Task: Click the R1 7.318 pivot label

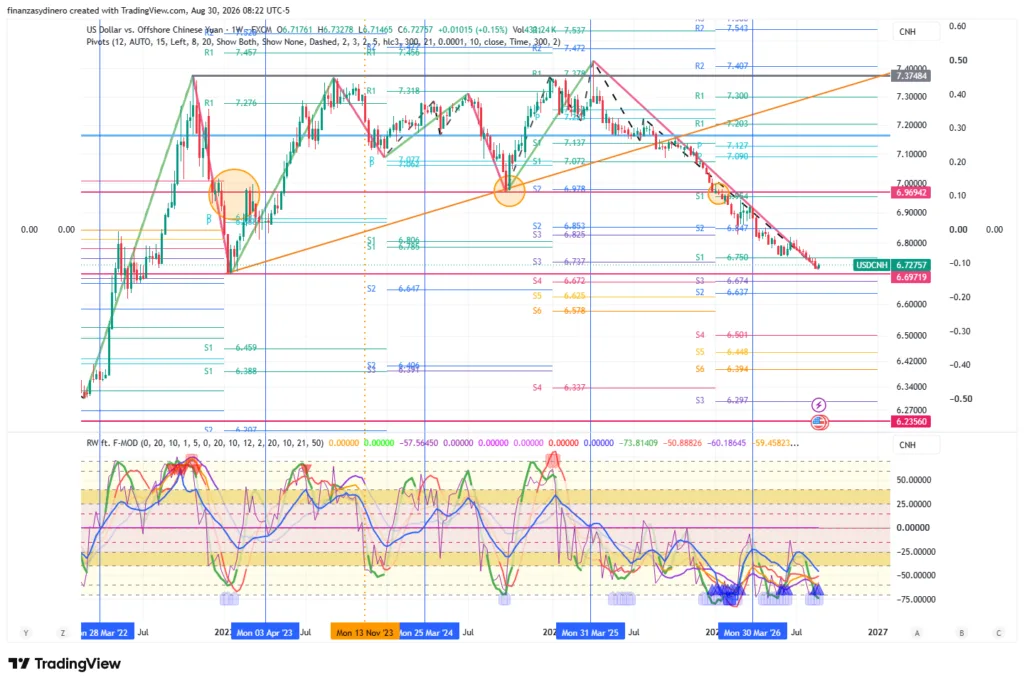Action: [393, 91]
